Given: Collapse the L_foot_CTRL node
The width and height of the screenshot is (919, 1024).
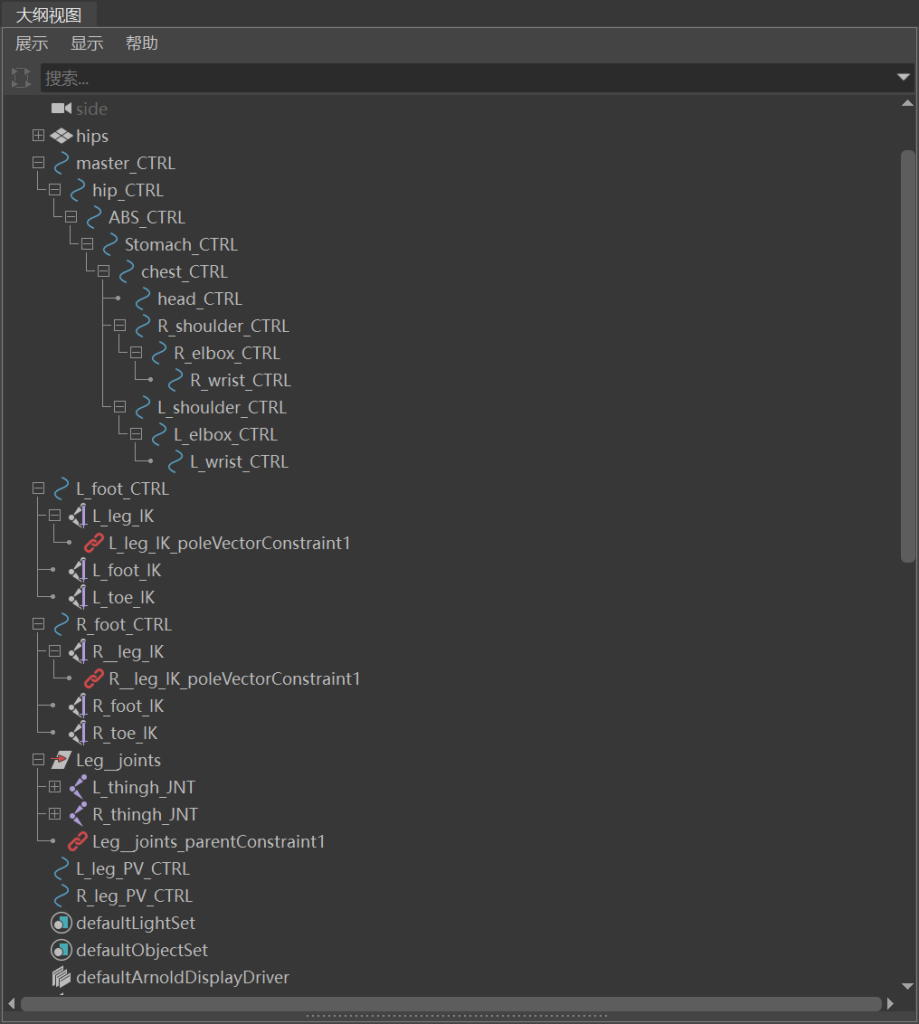Looking at the screenshot, I should click(39, 488).
